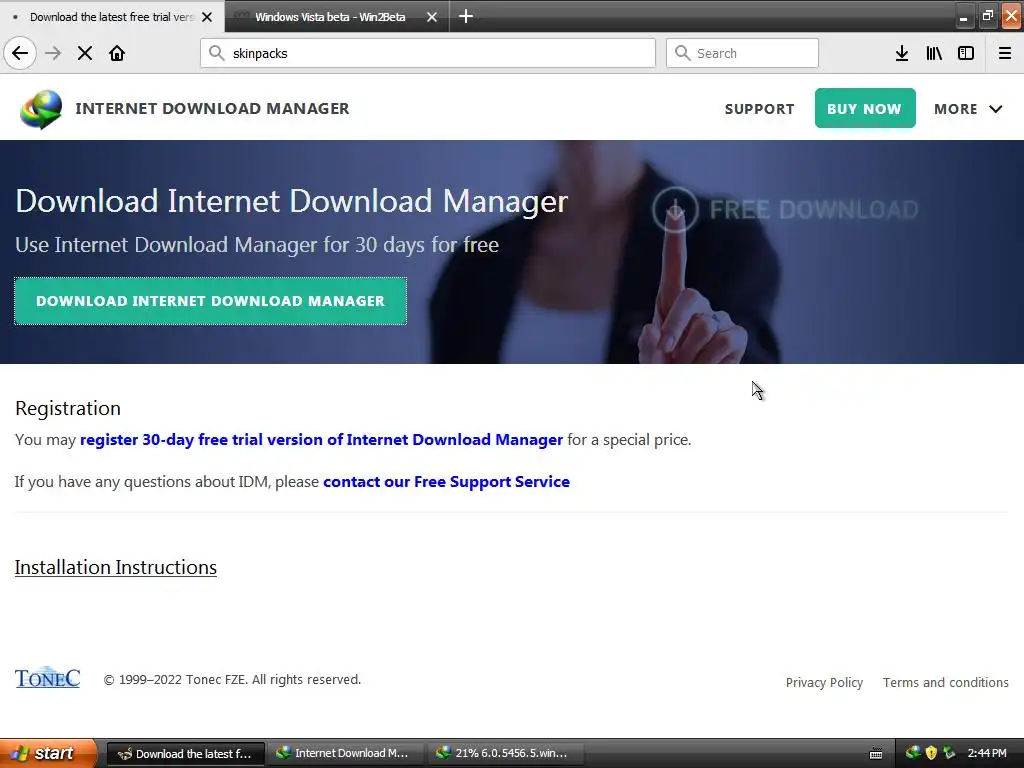
Task: Click the forward navigation arrow
Action: pos(53,53)
